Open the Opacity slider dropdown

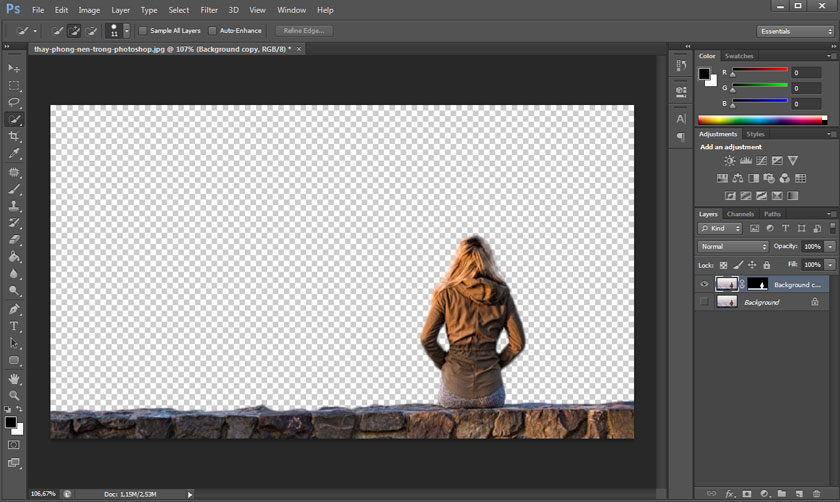pyautogui.click(x=830, y=246)
